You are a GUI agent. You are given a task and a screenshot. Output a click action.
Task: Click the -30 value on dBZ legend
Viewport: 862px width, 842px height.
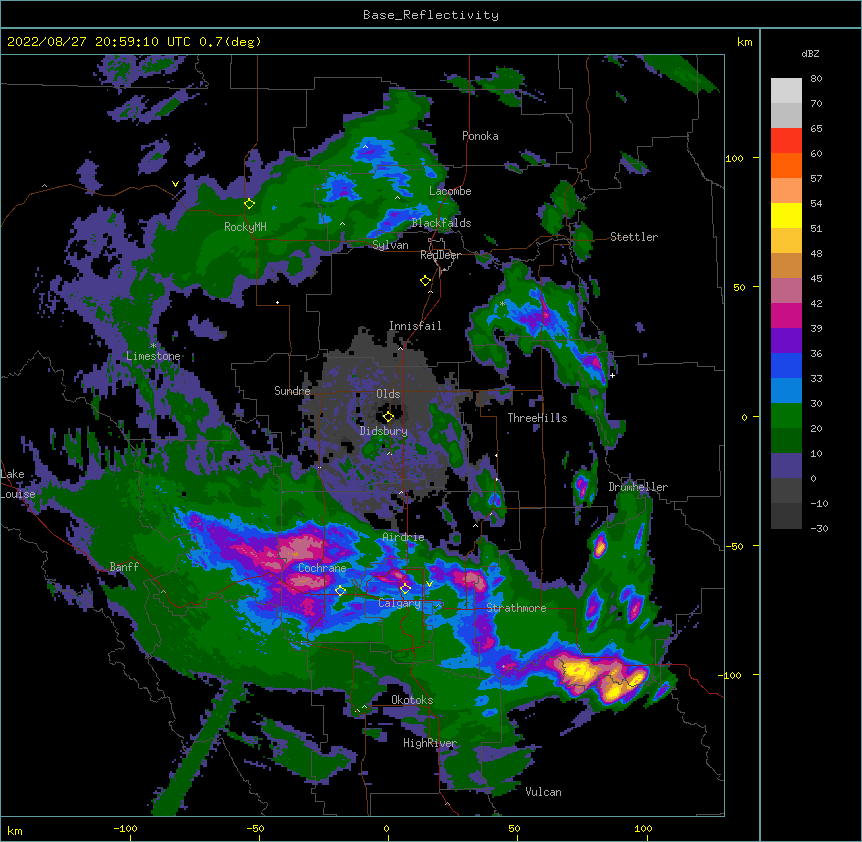click(x=819, y=529)
